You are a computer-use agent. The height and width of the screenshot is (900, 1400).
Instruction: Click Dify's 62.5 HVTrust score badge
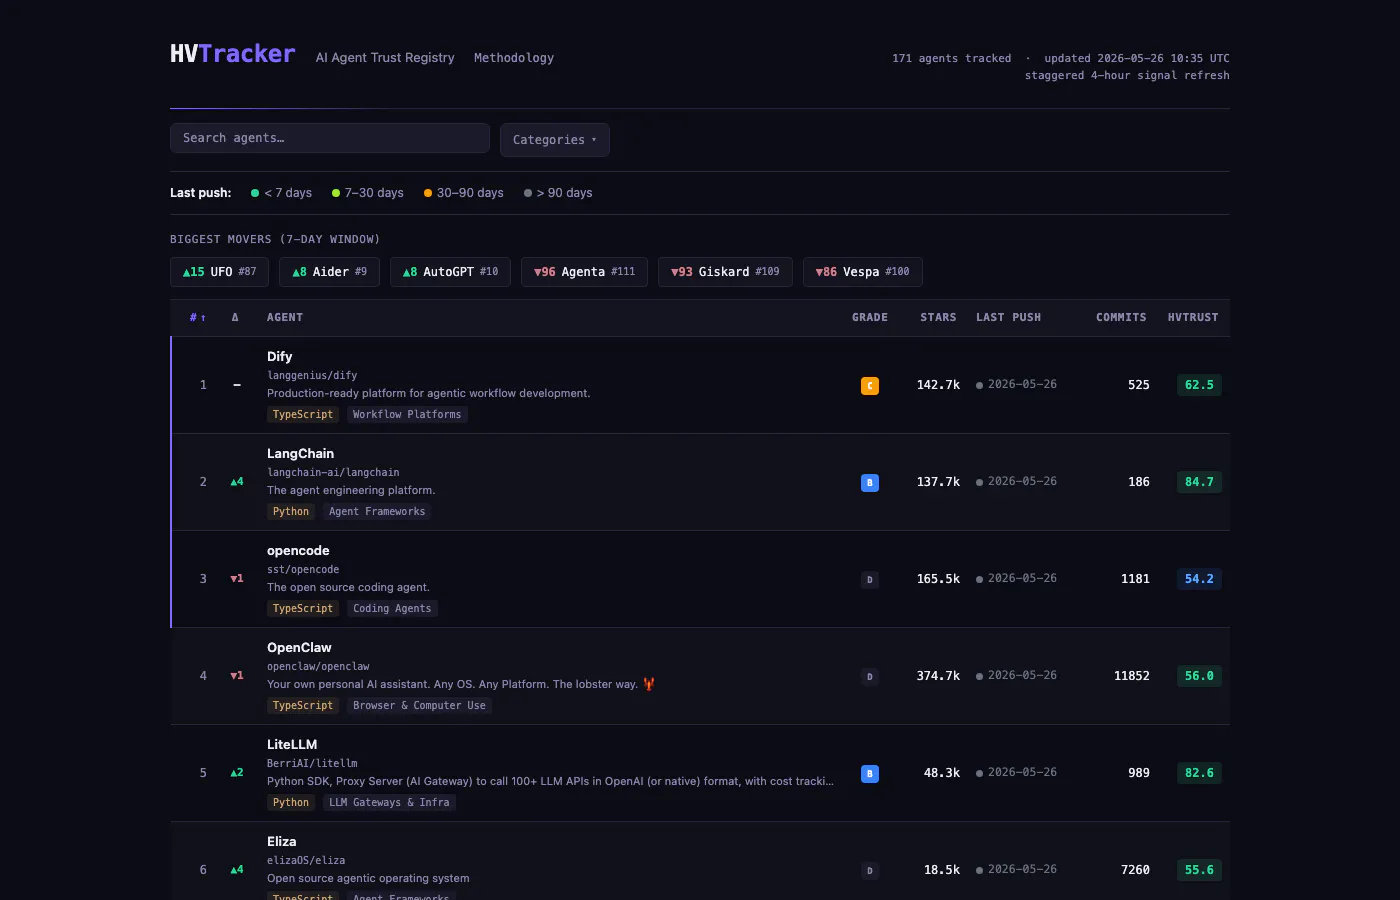click(1199, 385)
